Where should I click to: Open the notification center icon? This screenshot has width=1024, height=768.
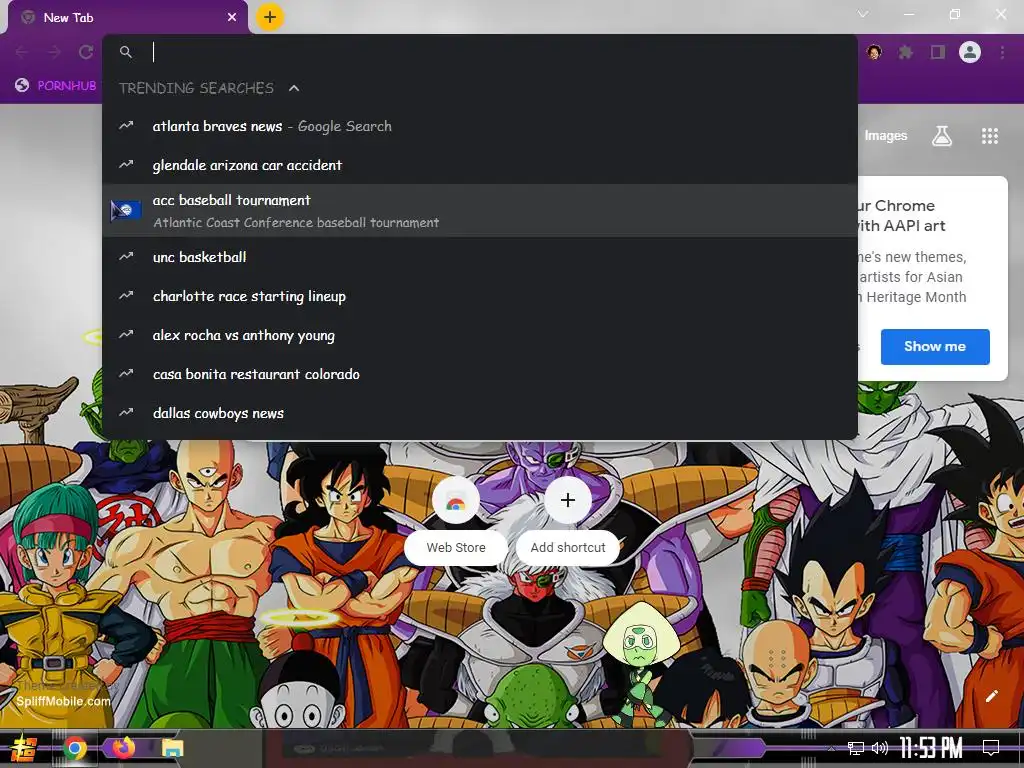[991, 748]
